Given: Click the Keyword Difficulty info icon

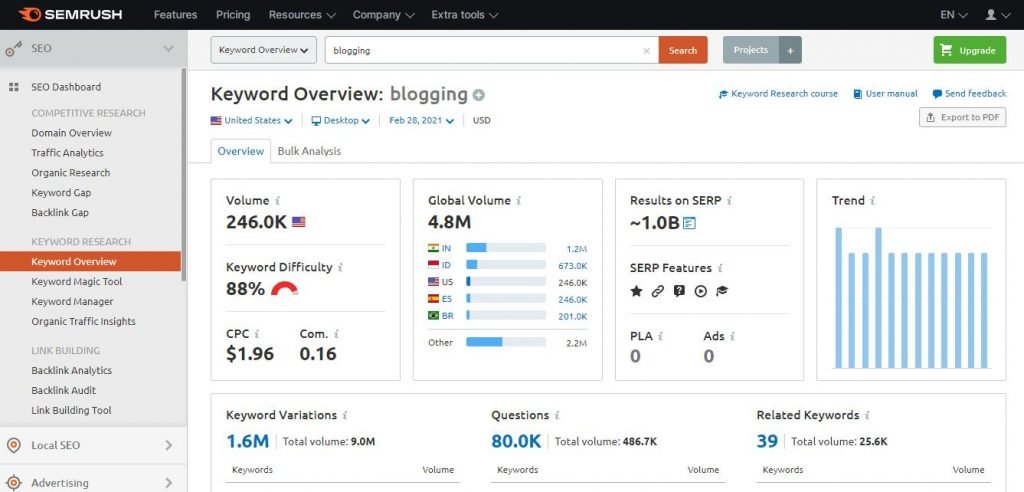Looking at the screenshot, I should click(x=340, y=267).
